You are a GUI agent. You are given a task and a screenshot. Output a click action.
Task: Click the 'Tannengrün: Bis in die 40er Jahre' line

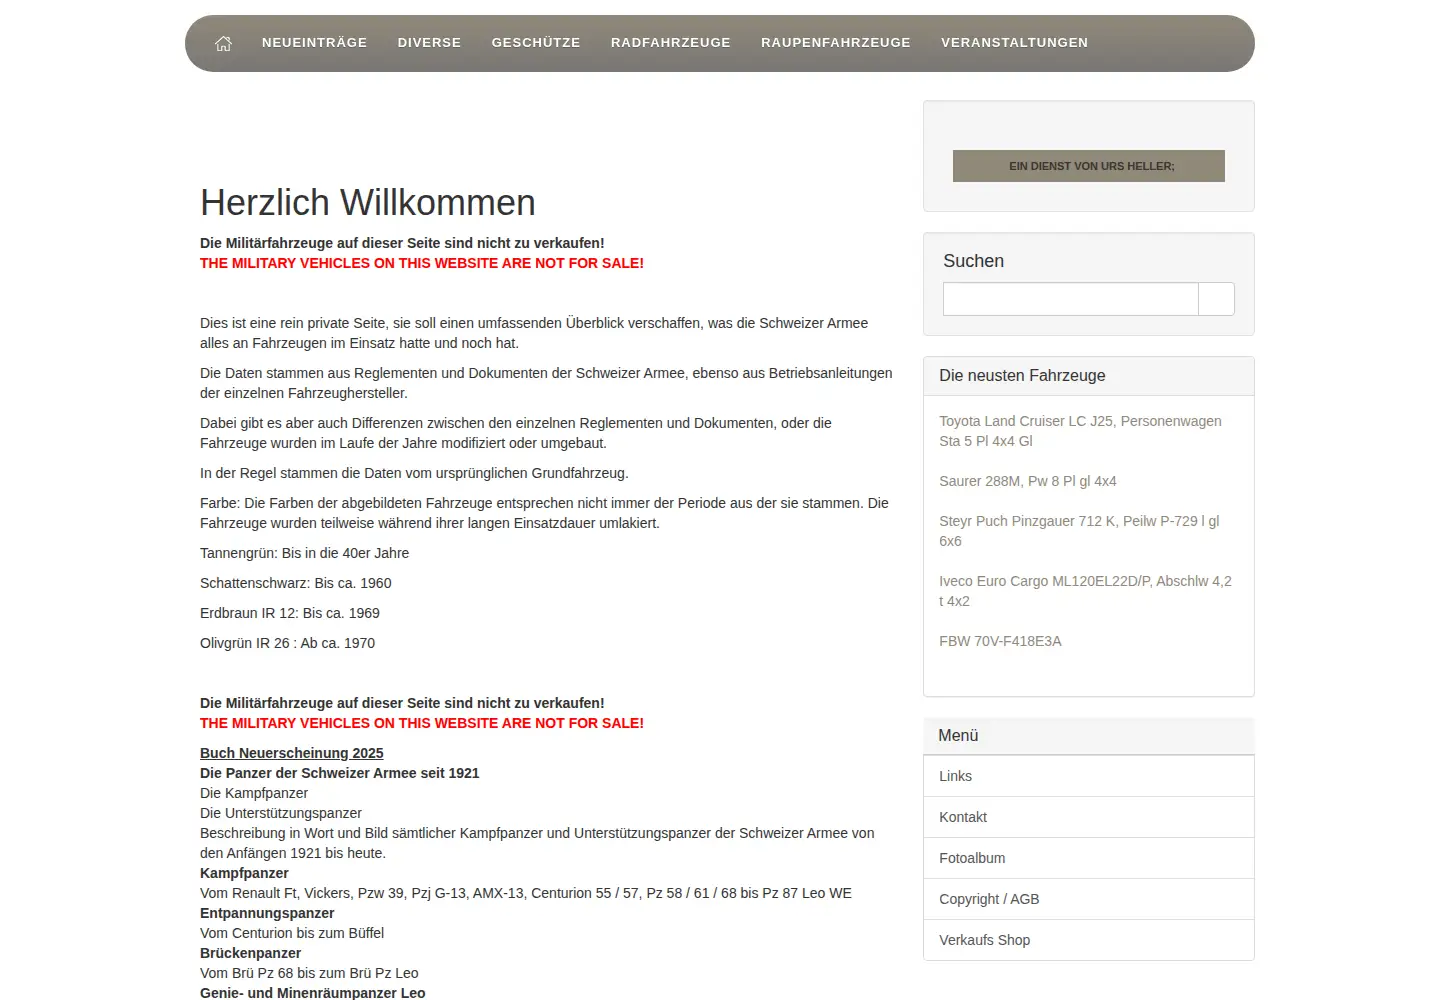tap(304, 553)
